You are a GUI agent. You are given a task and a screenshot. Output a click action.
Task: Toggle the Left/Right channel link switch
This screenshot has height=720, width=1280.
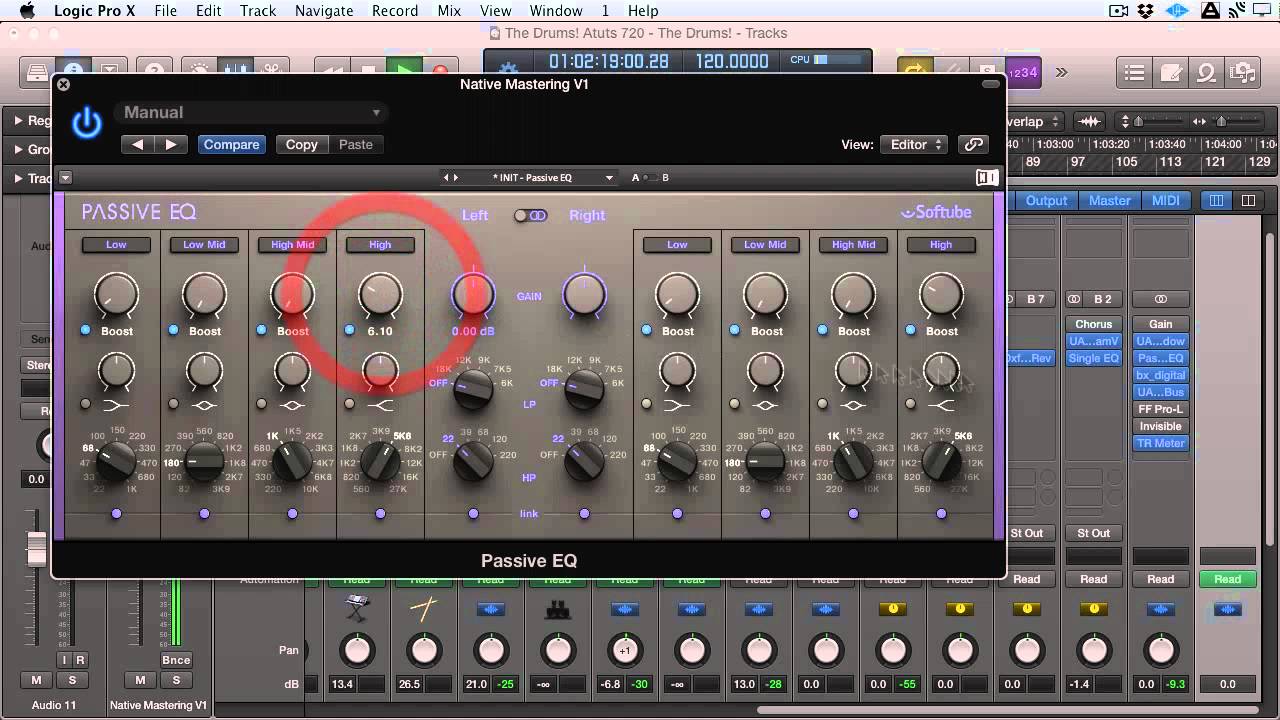click(x=530, y=215)
